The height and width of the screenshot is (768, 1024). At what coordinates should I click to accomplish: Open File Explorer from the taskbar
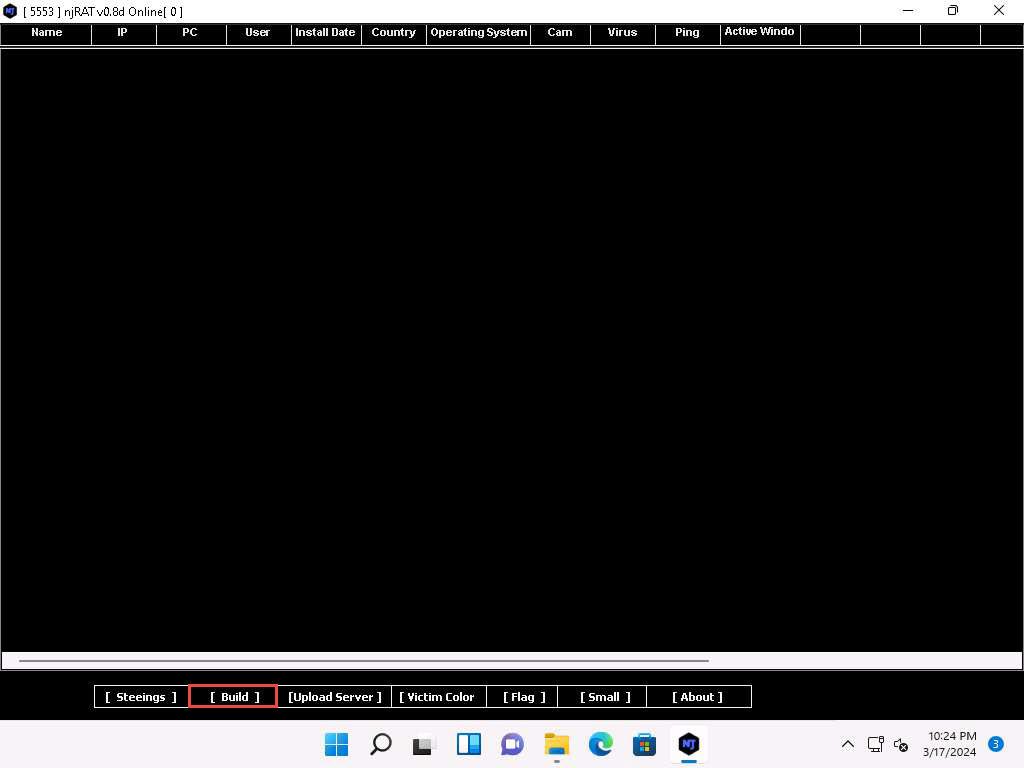point(557,744)
